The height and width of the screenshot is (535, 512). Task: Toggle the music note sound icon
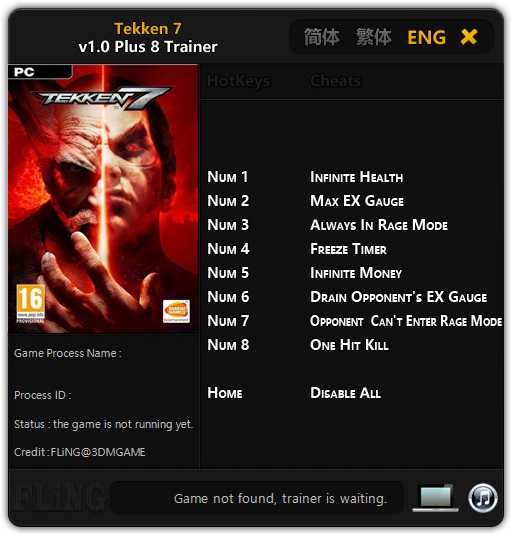point(482,498)
